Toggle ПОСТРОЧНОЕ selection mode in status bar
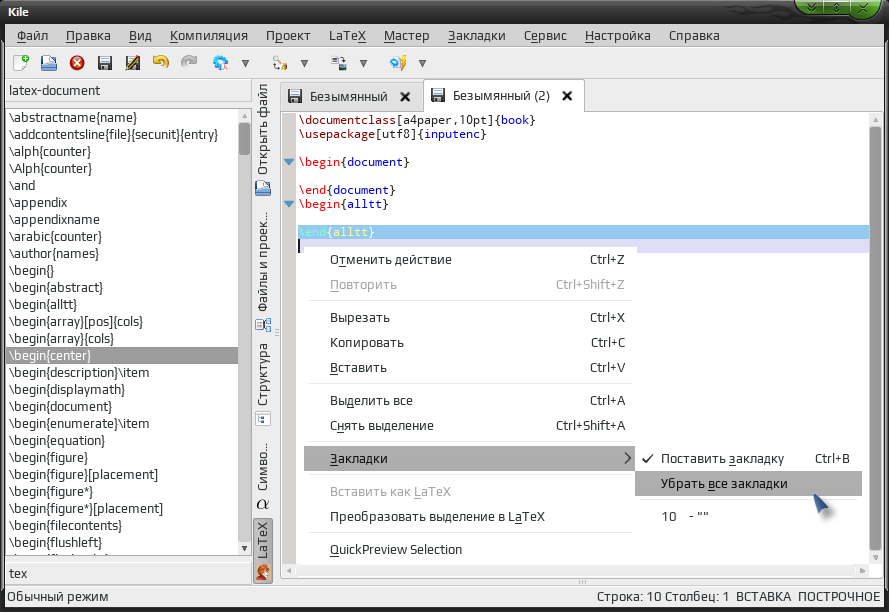The height and width of the screenshot is (612, 889). (x=839, y=597)
